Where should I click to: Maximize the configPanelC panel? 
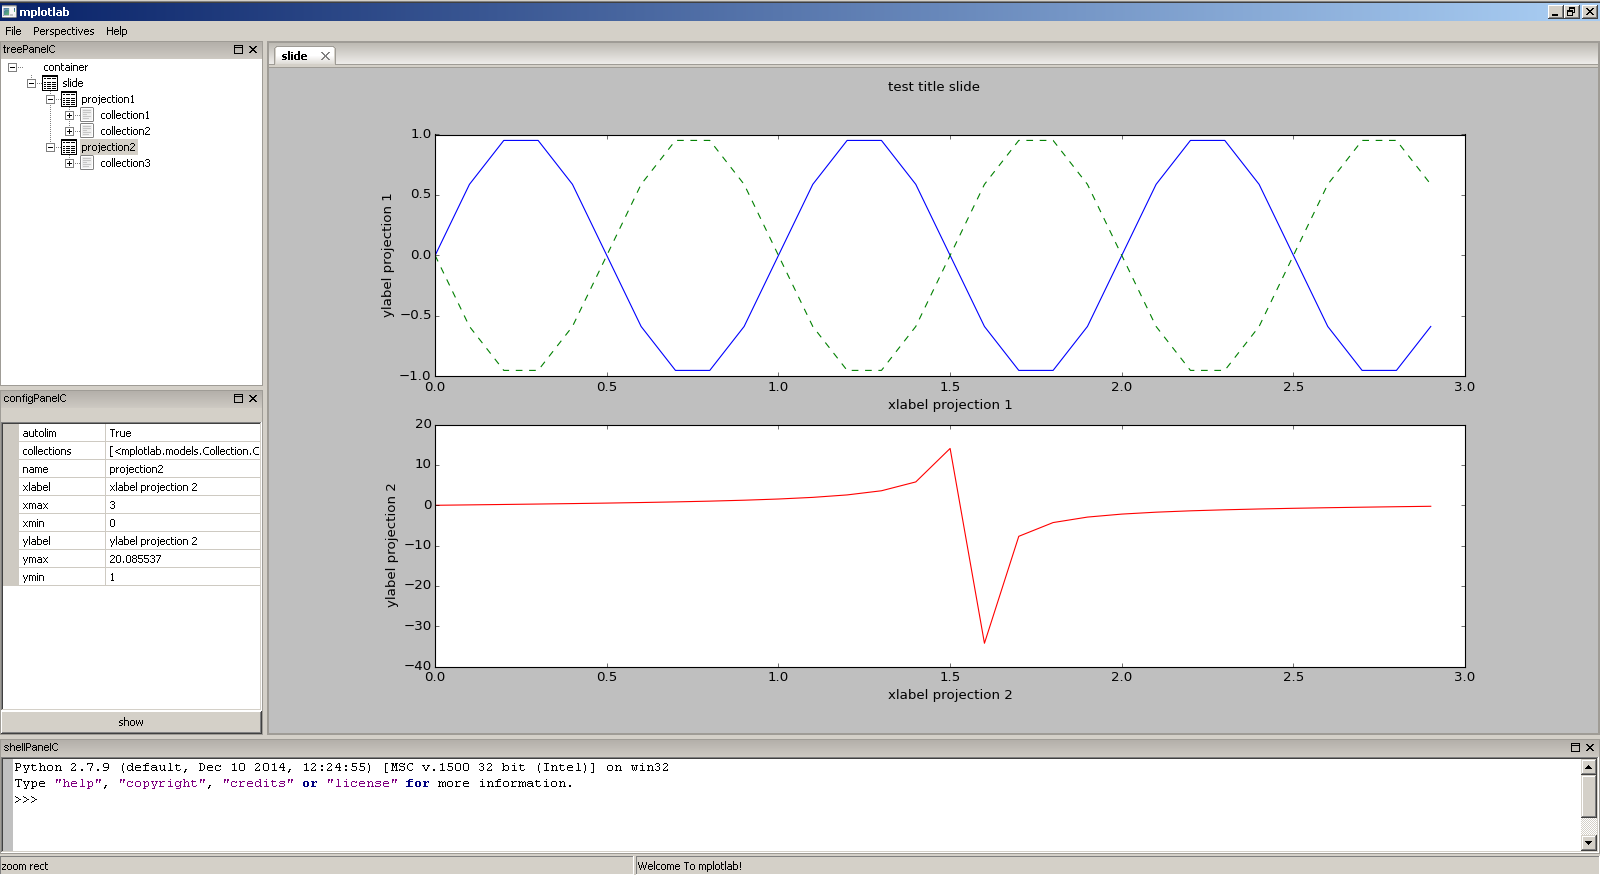click(239, 398)
